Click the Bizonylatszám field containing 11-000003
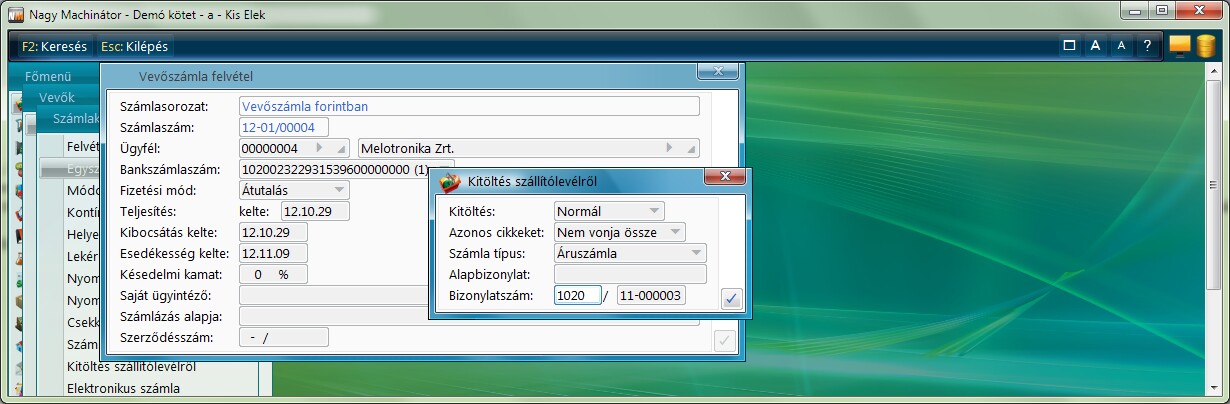1230x404 pixels. 651,295
